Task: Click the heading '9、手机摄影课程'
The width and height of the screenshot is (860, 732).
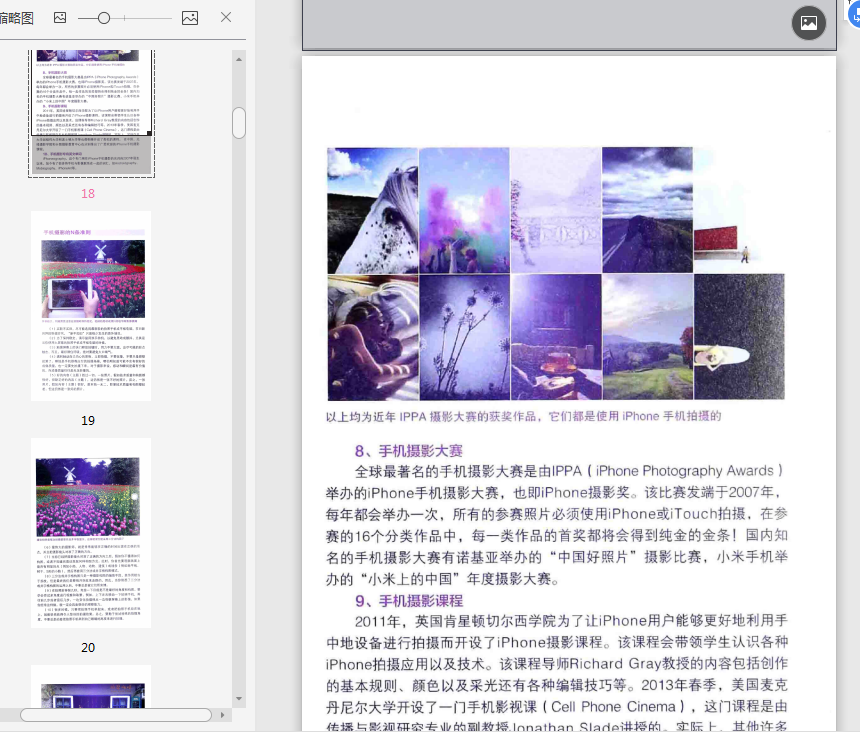Action: (409, 601)
